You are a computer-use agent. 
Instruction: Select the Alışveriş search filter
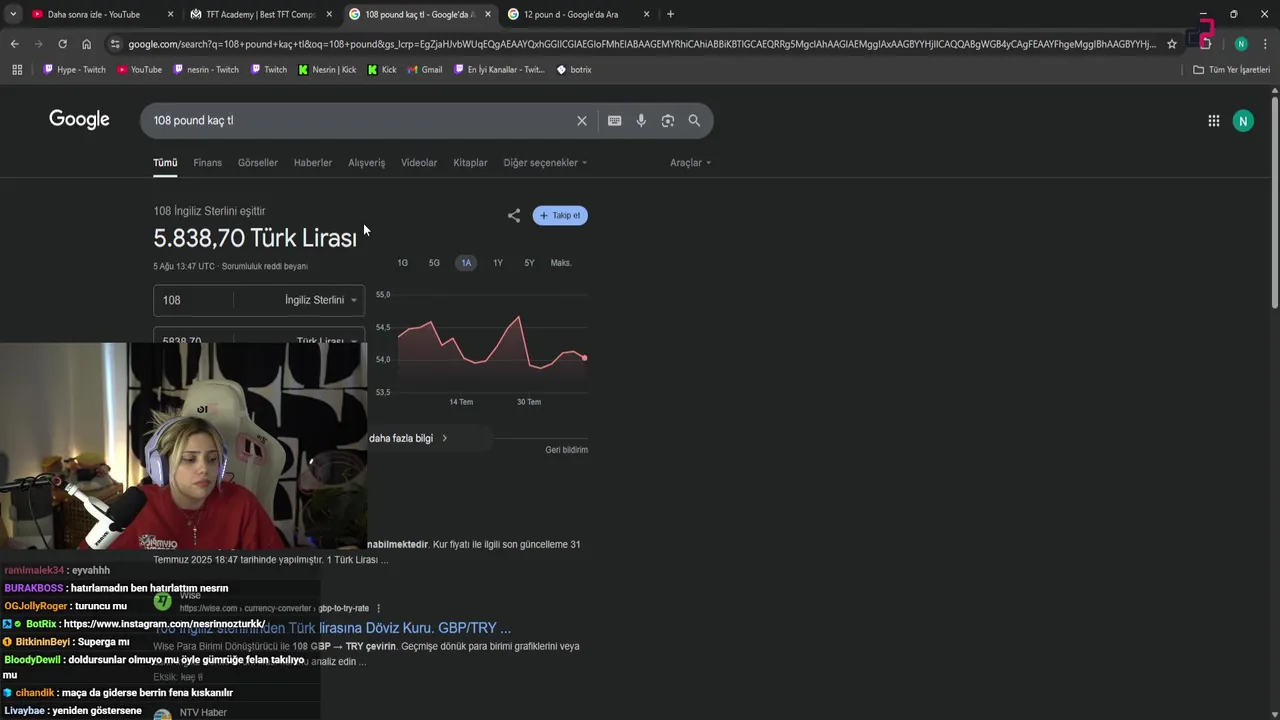(366, 163)
